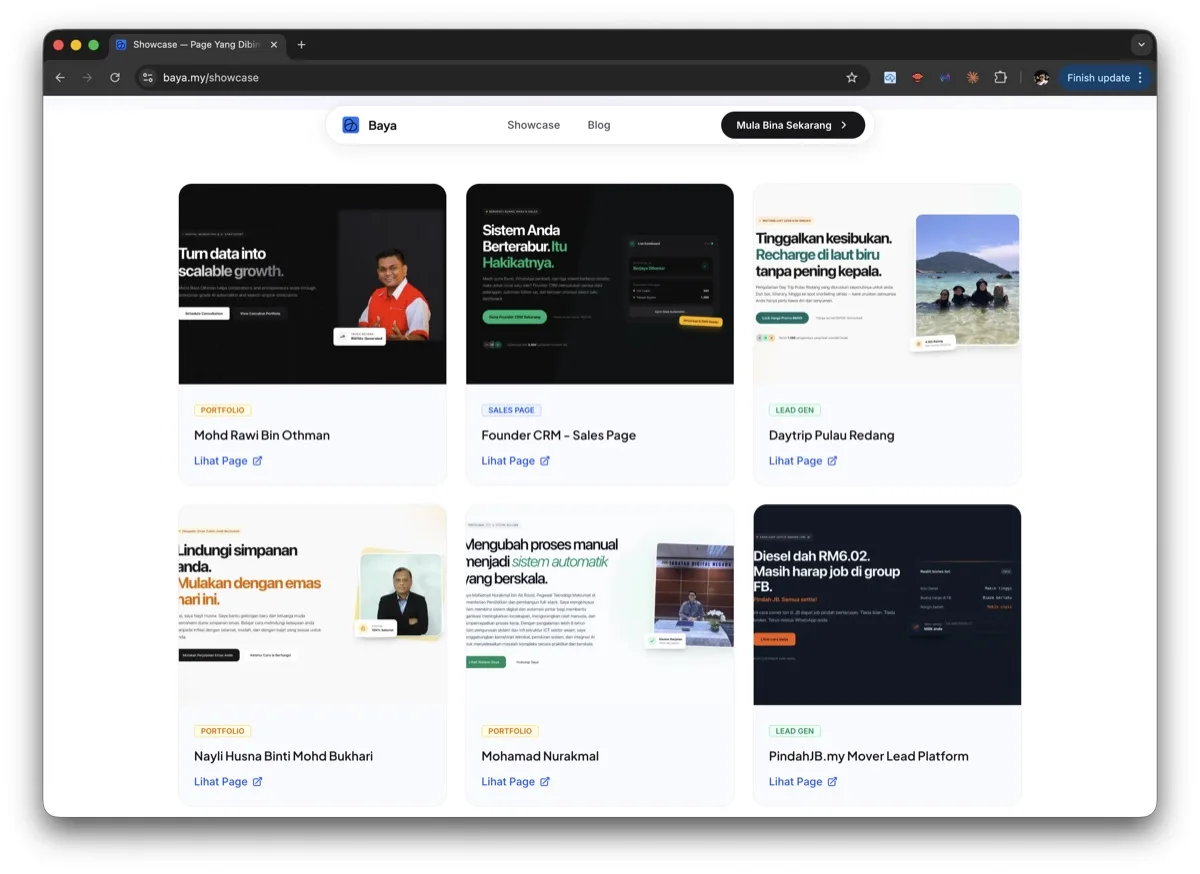Viewport: 1200px width, 874px height.
Task: Reload the page using the refresh icon
Action: (115, 77)
